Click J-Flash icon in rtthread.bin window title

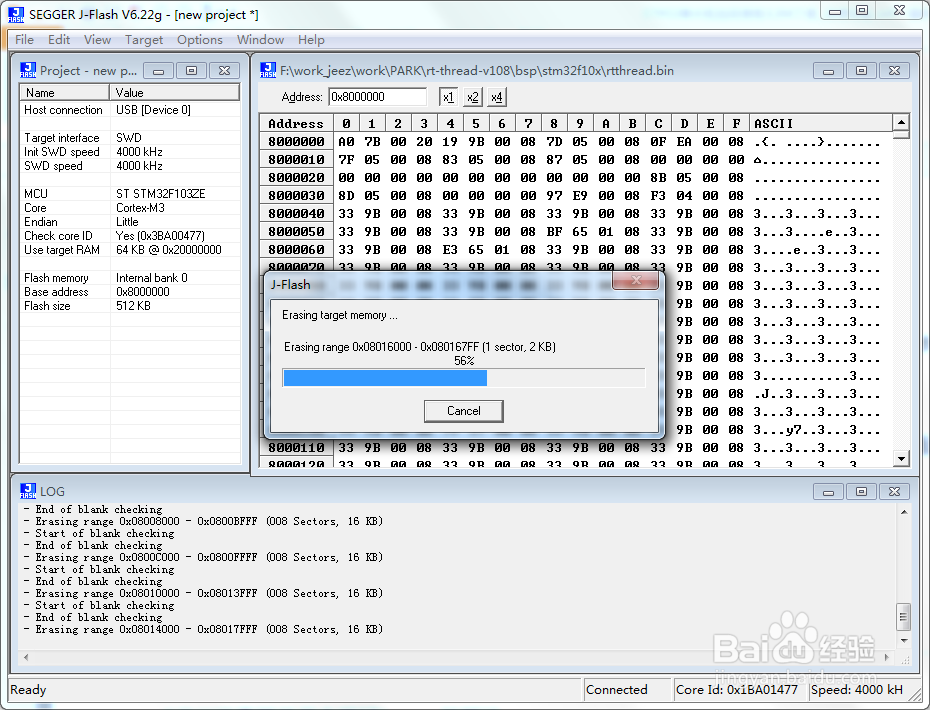click(268, 71)
